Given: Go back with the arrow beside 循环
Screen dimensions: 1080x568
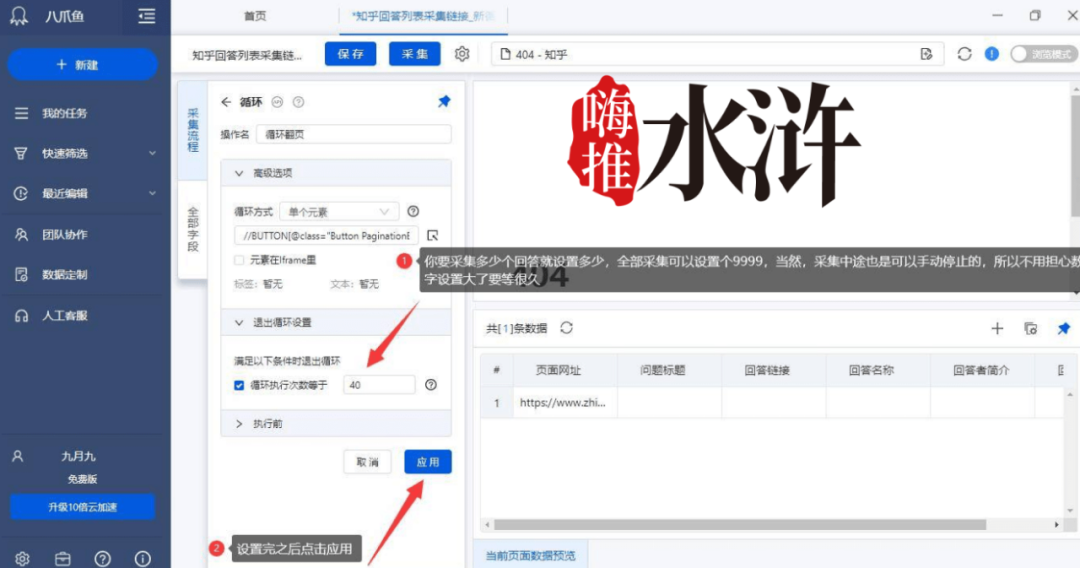Looking at the screenshot, I should [226, 102].
